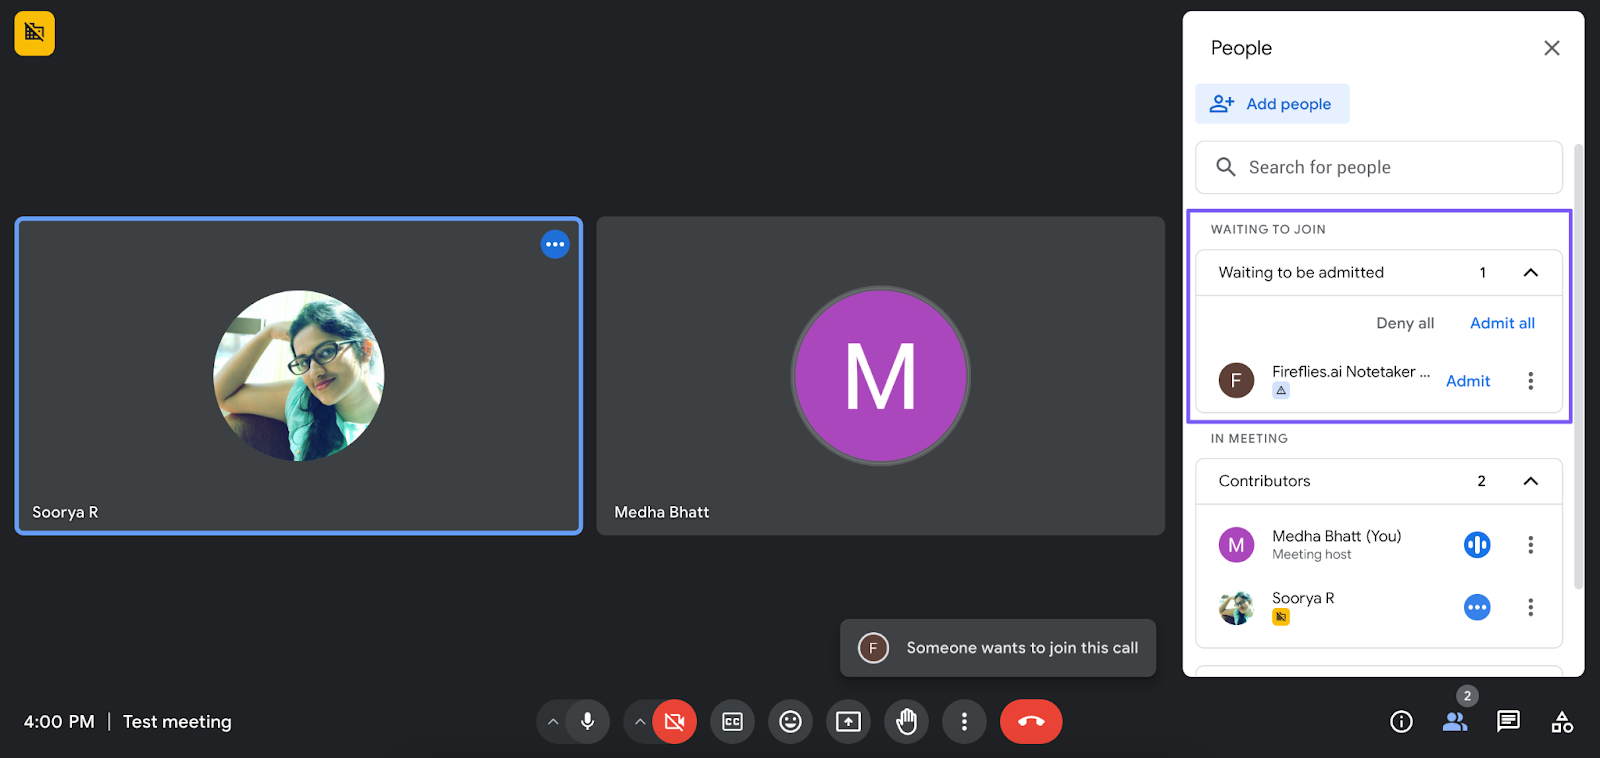Screen dimensions: 1600x758
Task: Click Present now screen share button
Action: click(x=848, y=722)
